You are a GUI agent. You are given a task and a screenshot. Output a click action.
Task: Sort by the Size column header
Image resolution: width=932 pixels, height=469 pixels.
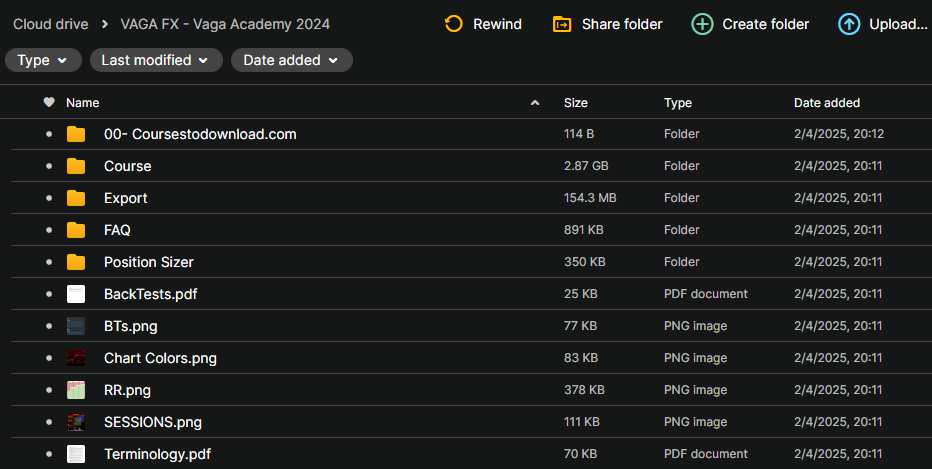[x=575, y=103]
